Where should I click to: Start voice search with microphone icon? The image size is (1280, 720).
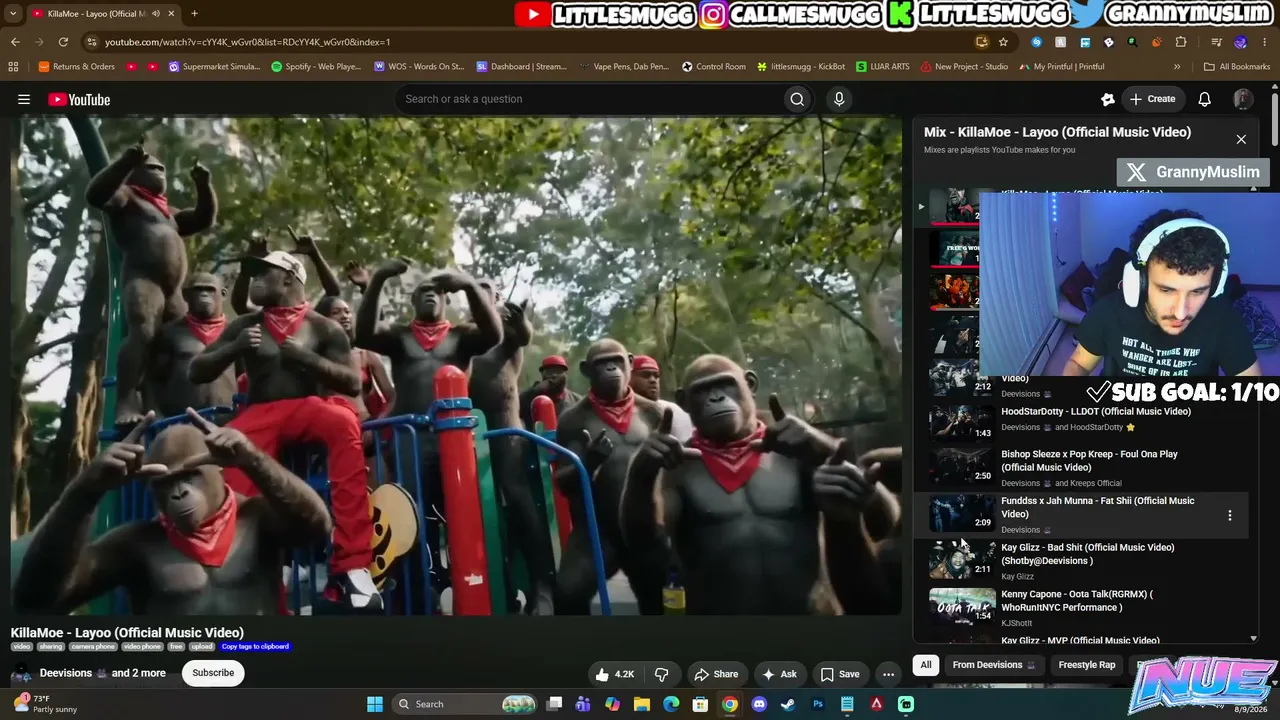[839, 99]
